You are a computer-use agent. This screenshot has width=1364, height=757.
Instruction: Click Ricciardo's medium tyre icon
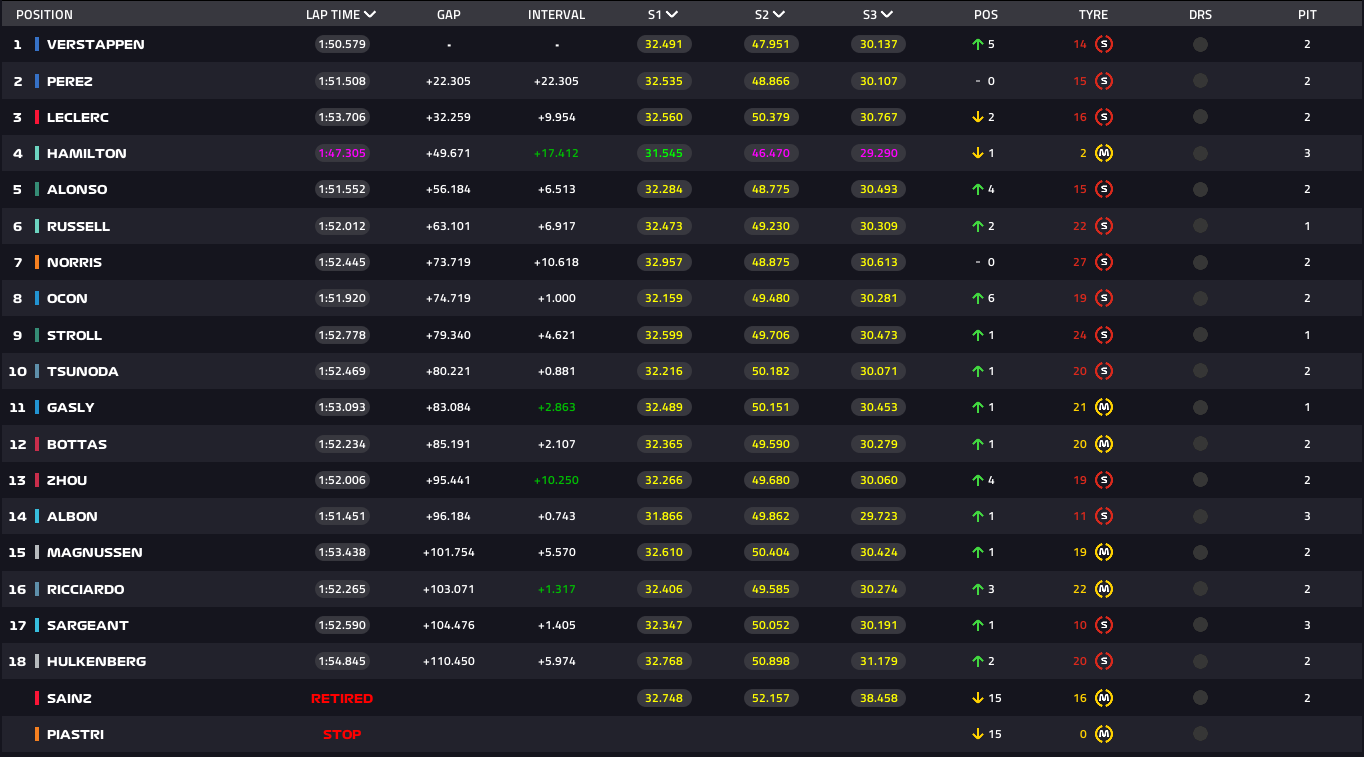pos(1104,589)
